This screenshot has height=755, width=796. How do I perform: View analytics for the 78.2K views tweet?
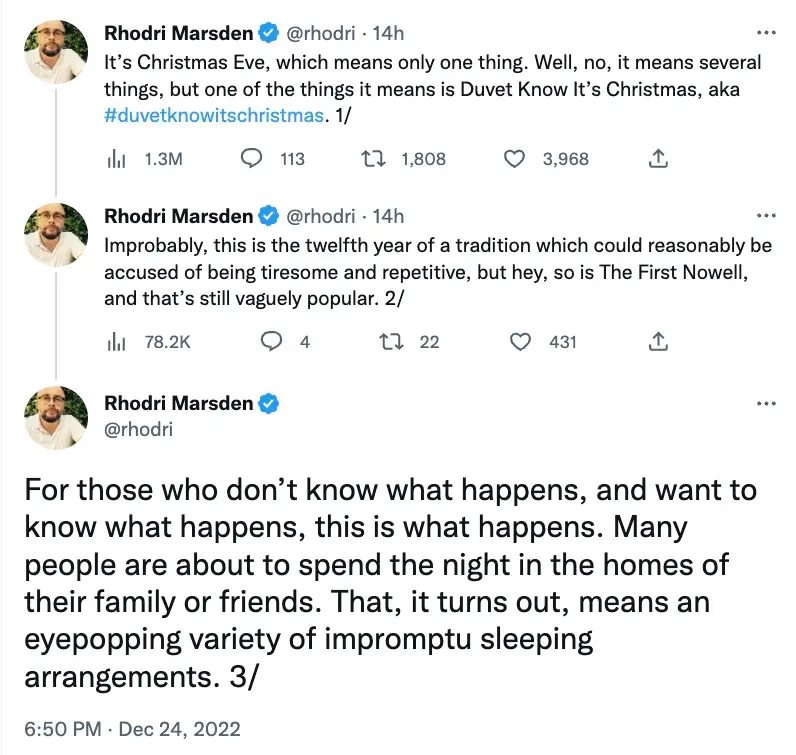pyautogui.click(x=115, y=342)
